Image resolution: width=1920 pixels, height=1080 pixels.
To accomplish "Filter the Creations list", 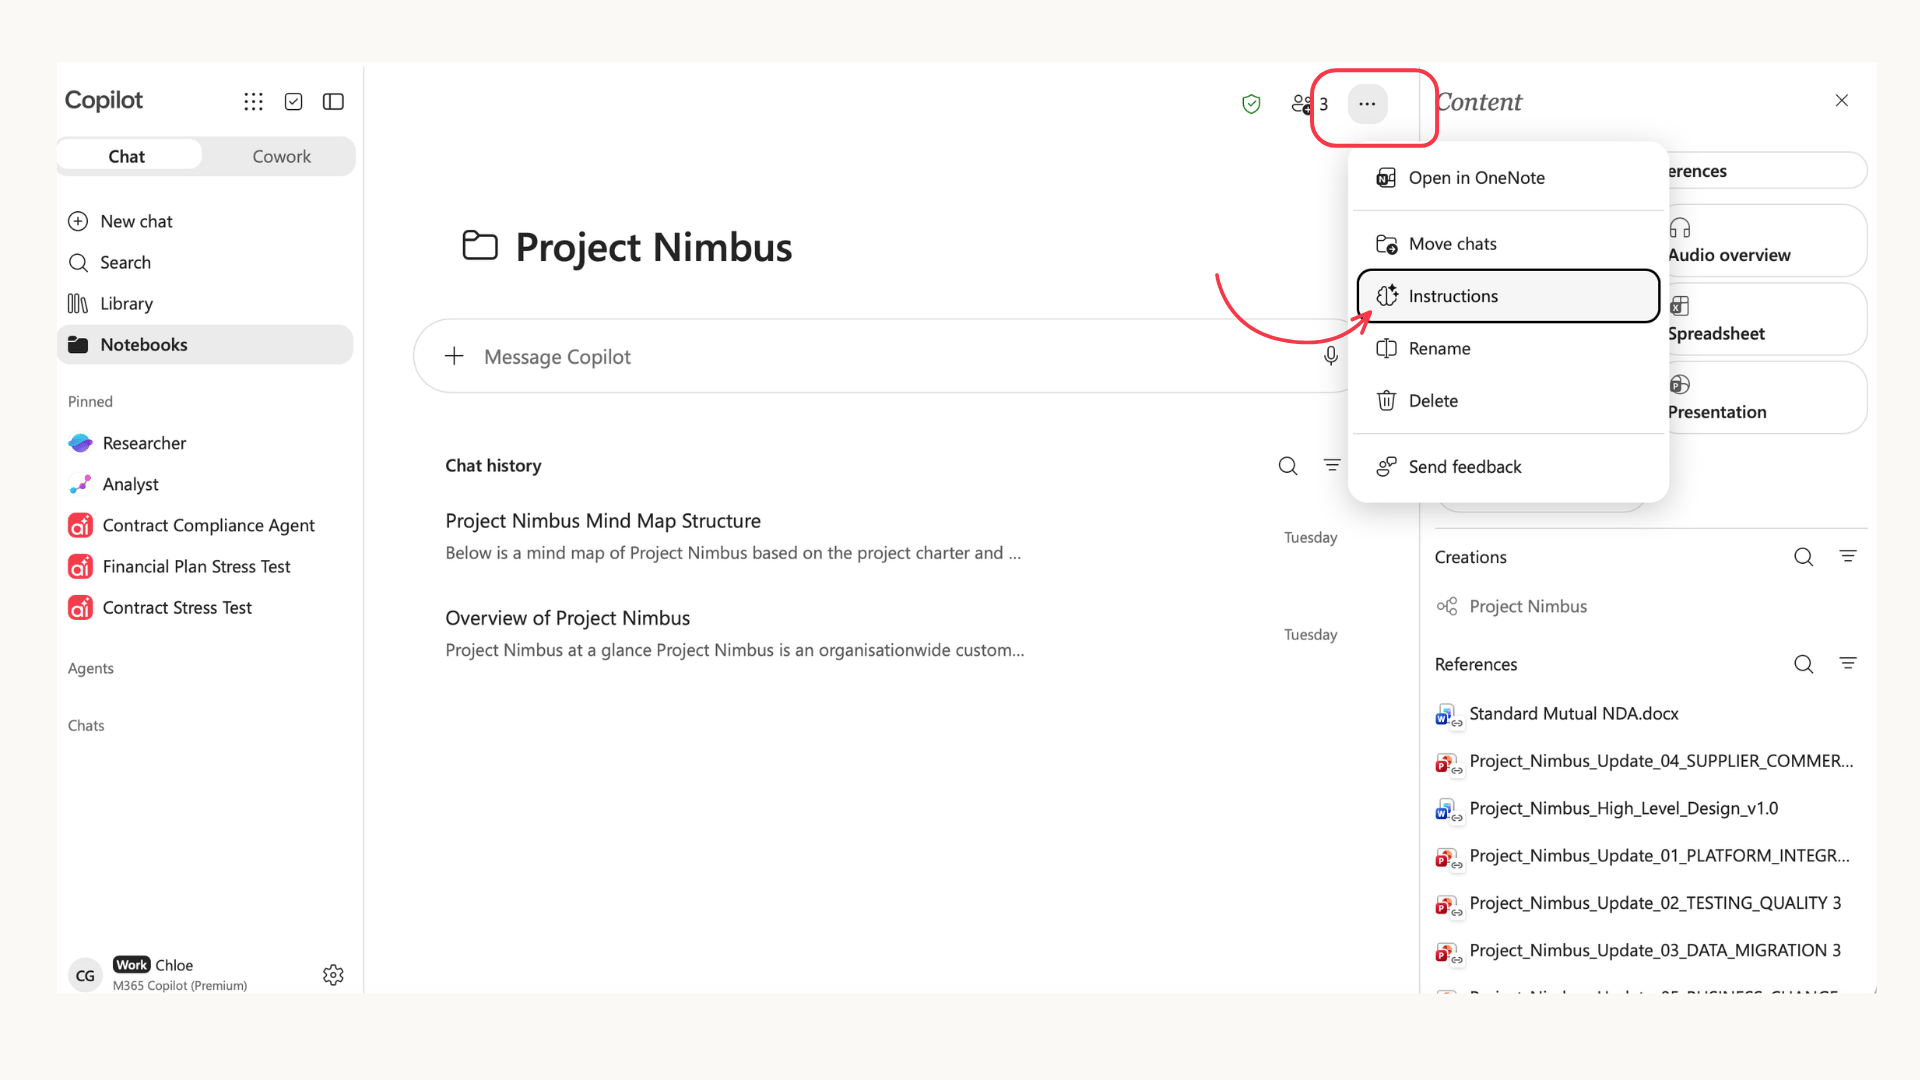I will [1848, 556].
